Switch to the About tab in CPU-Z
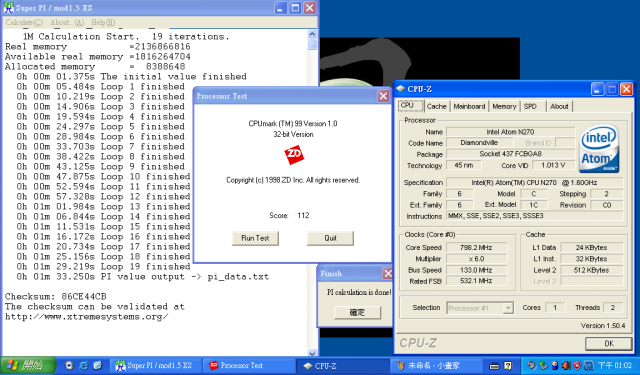This screenshot has width=640, height=375. click(x=559, y=106)
